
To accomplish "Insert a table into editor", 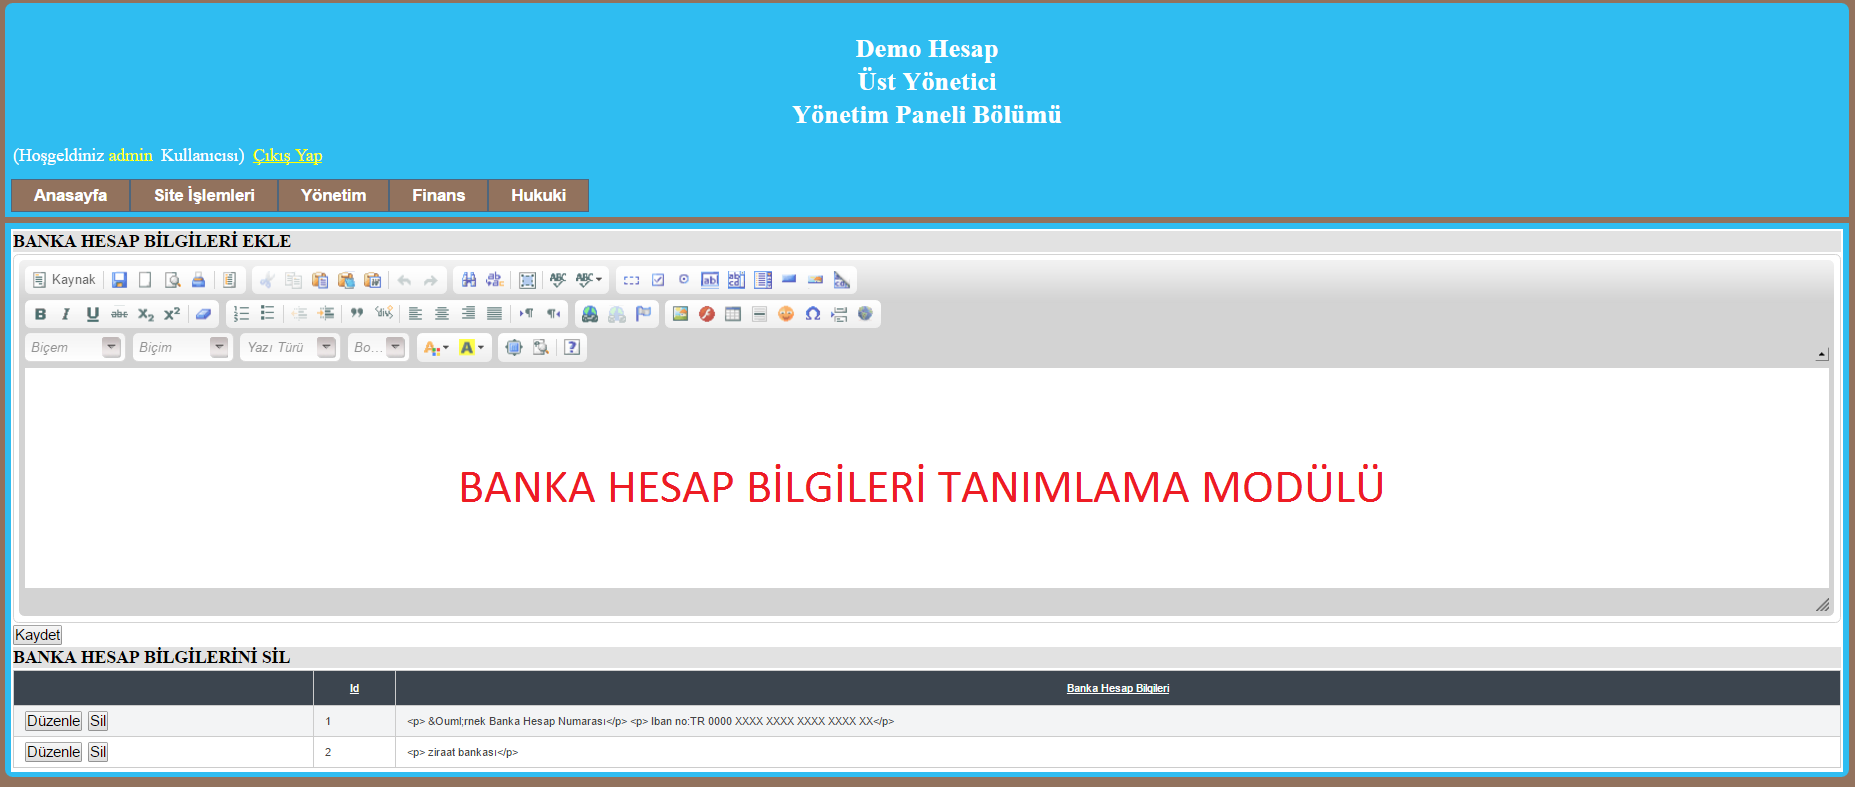I will click(x=733, y=314).
